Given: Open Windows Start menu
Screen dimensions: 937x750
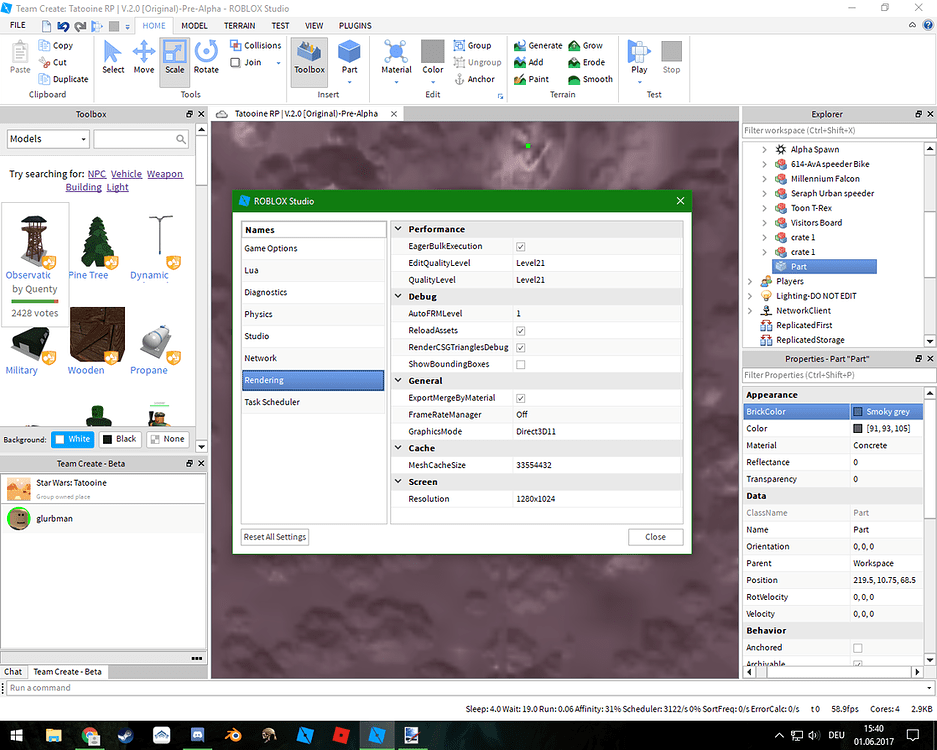Looking at the screenshot, I should pyautogui.click(x=17, y=735).
